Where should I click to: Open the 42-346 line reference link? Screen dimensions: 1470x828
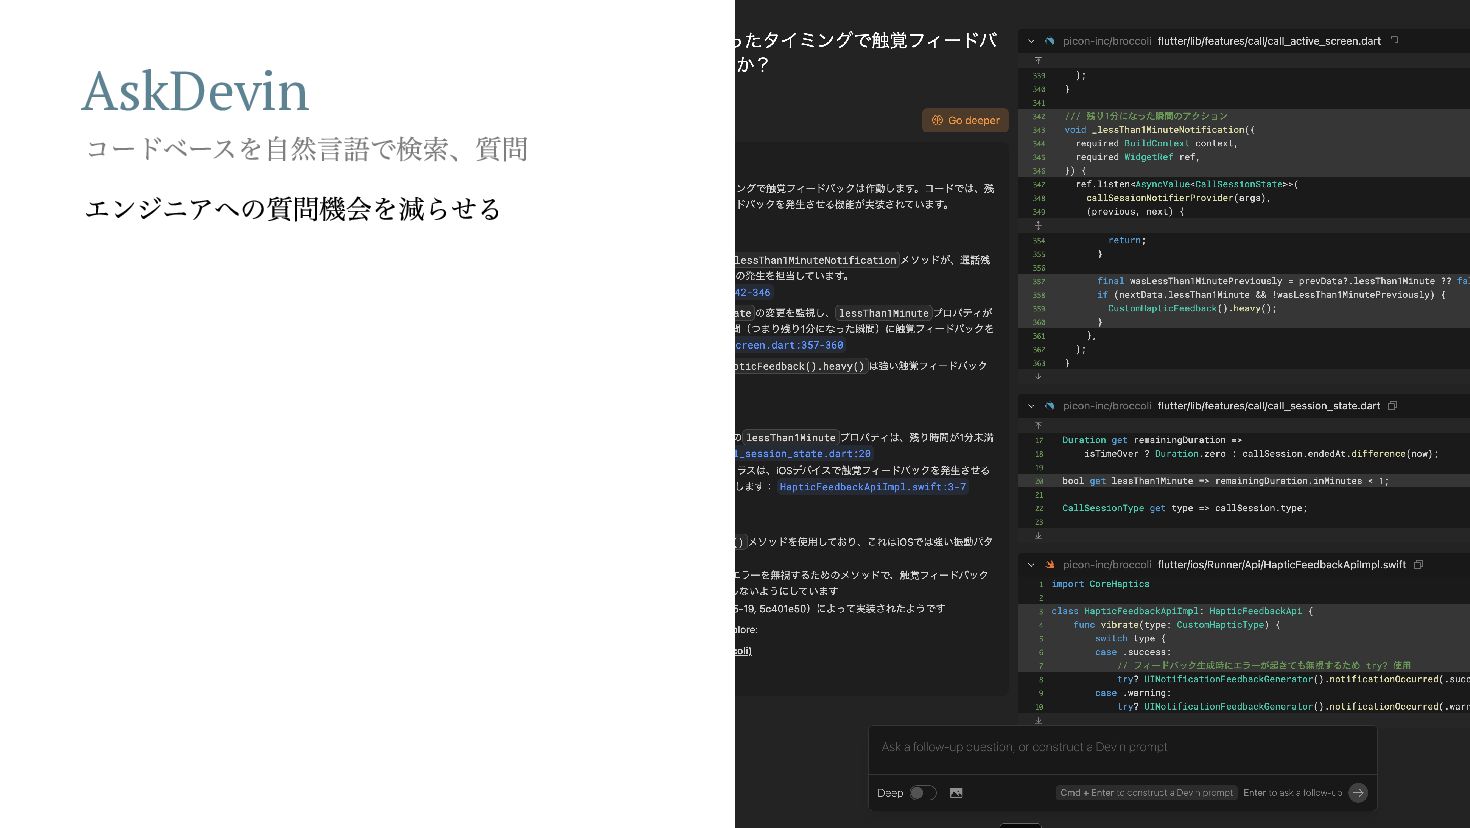(x=753, y=293)
